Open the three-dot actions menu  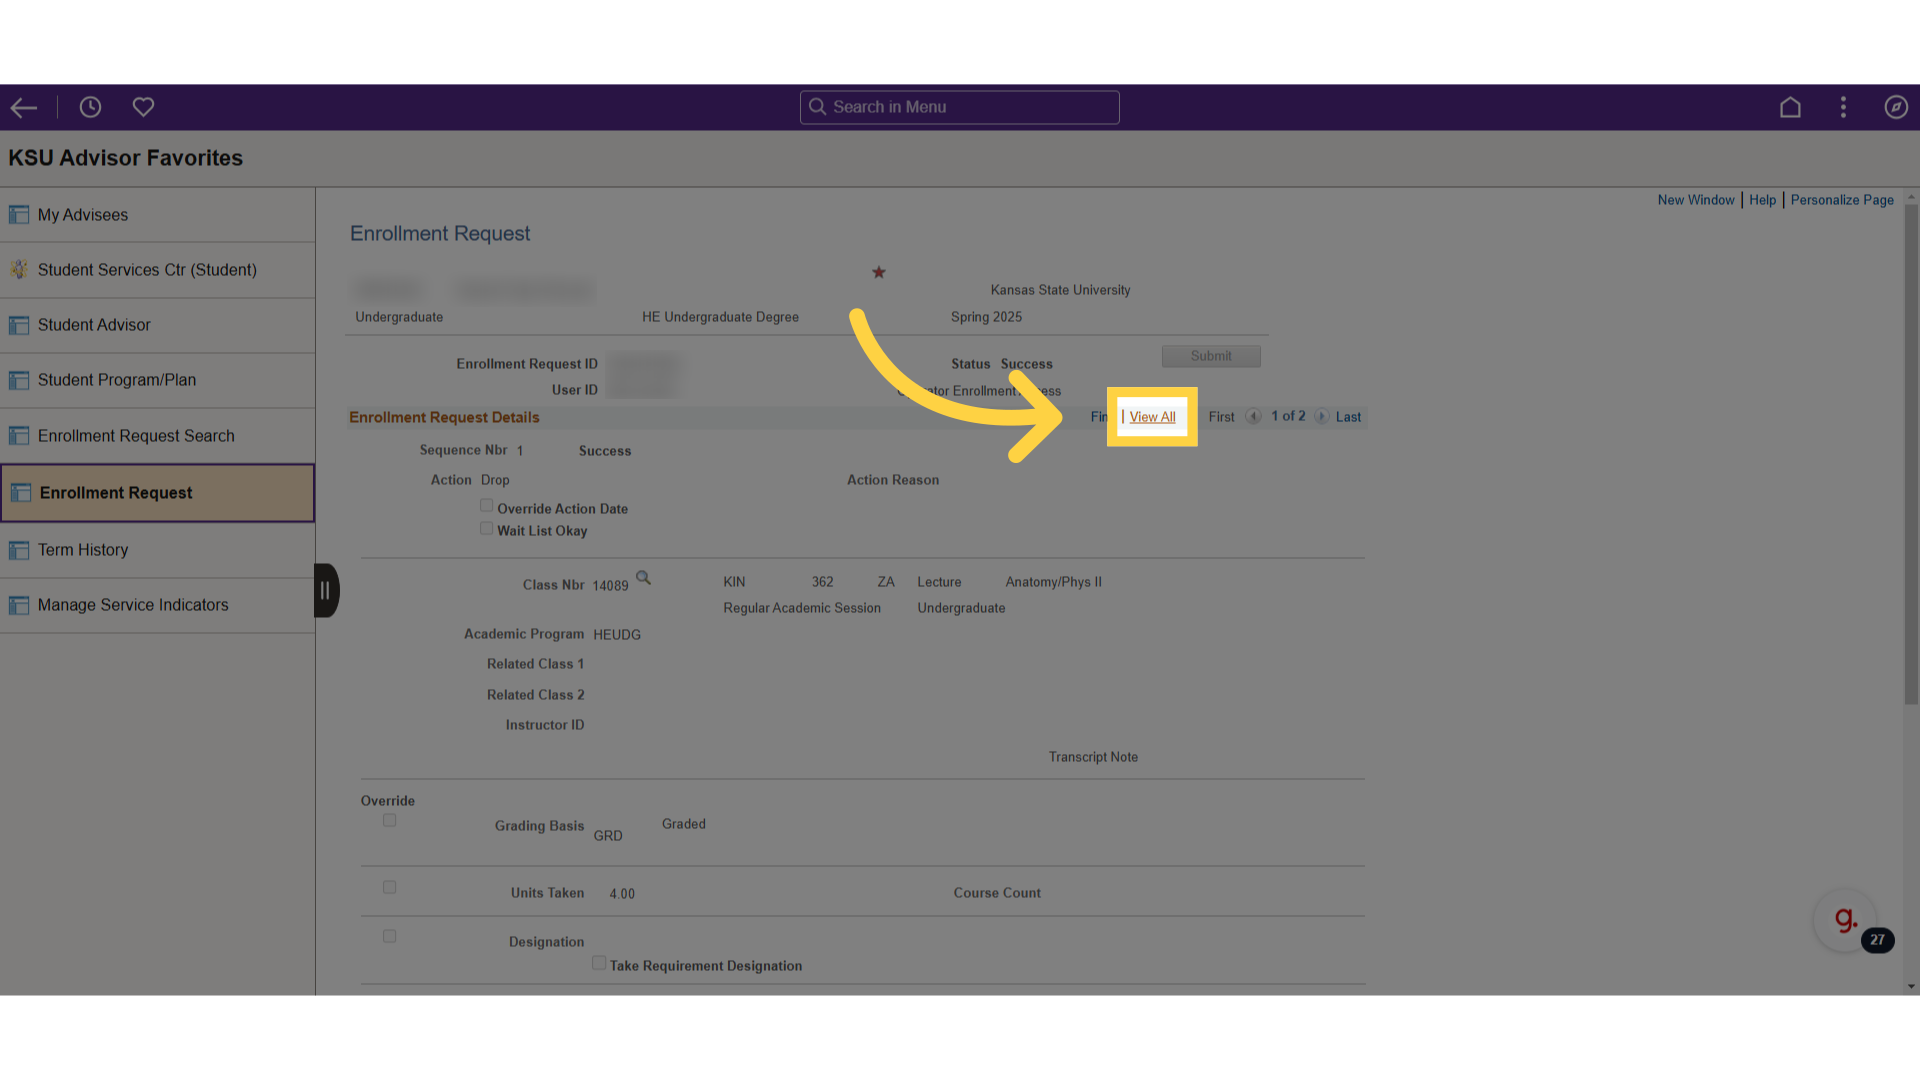pos(1843,107)
